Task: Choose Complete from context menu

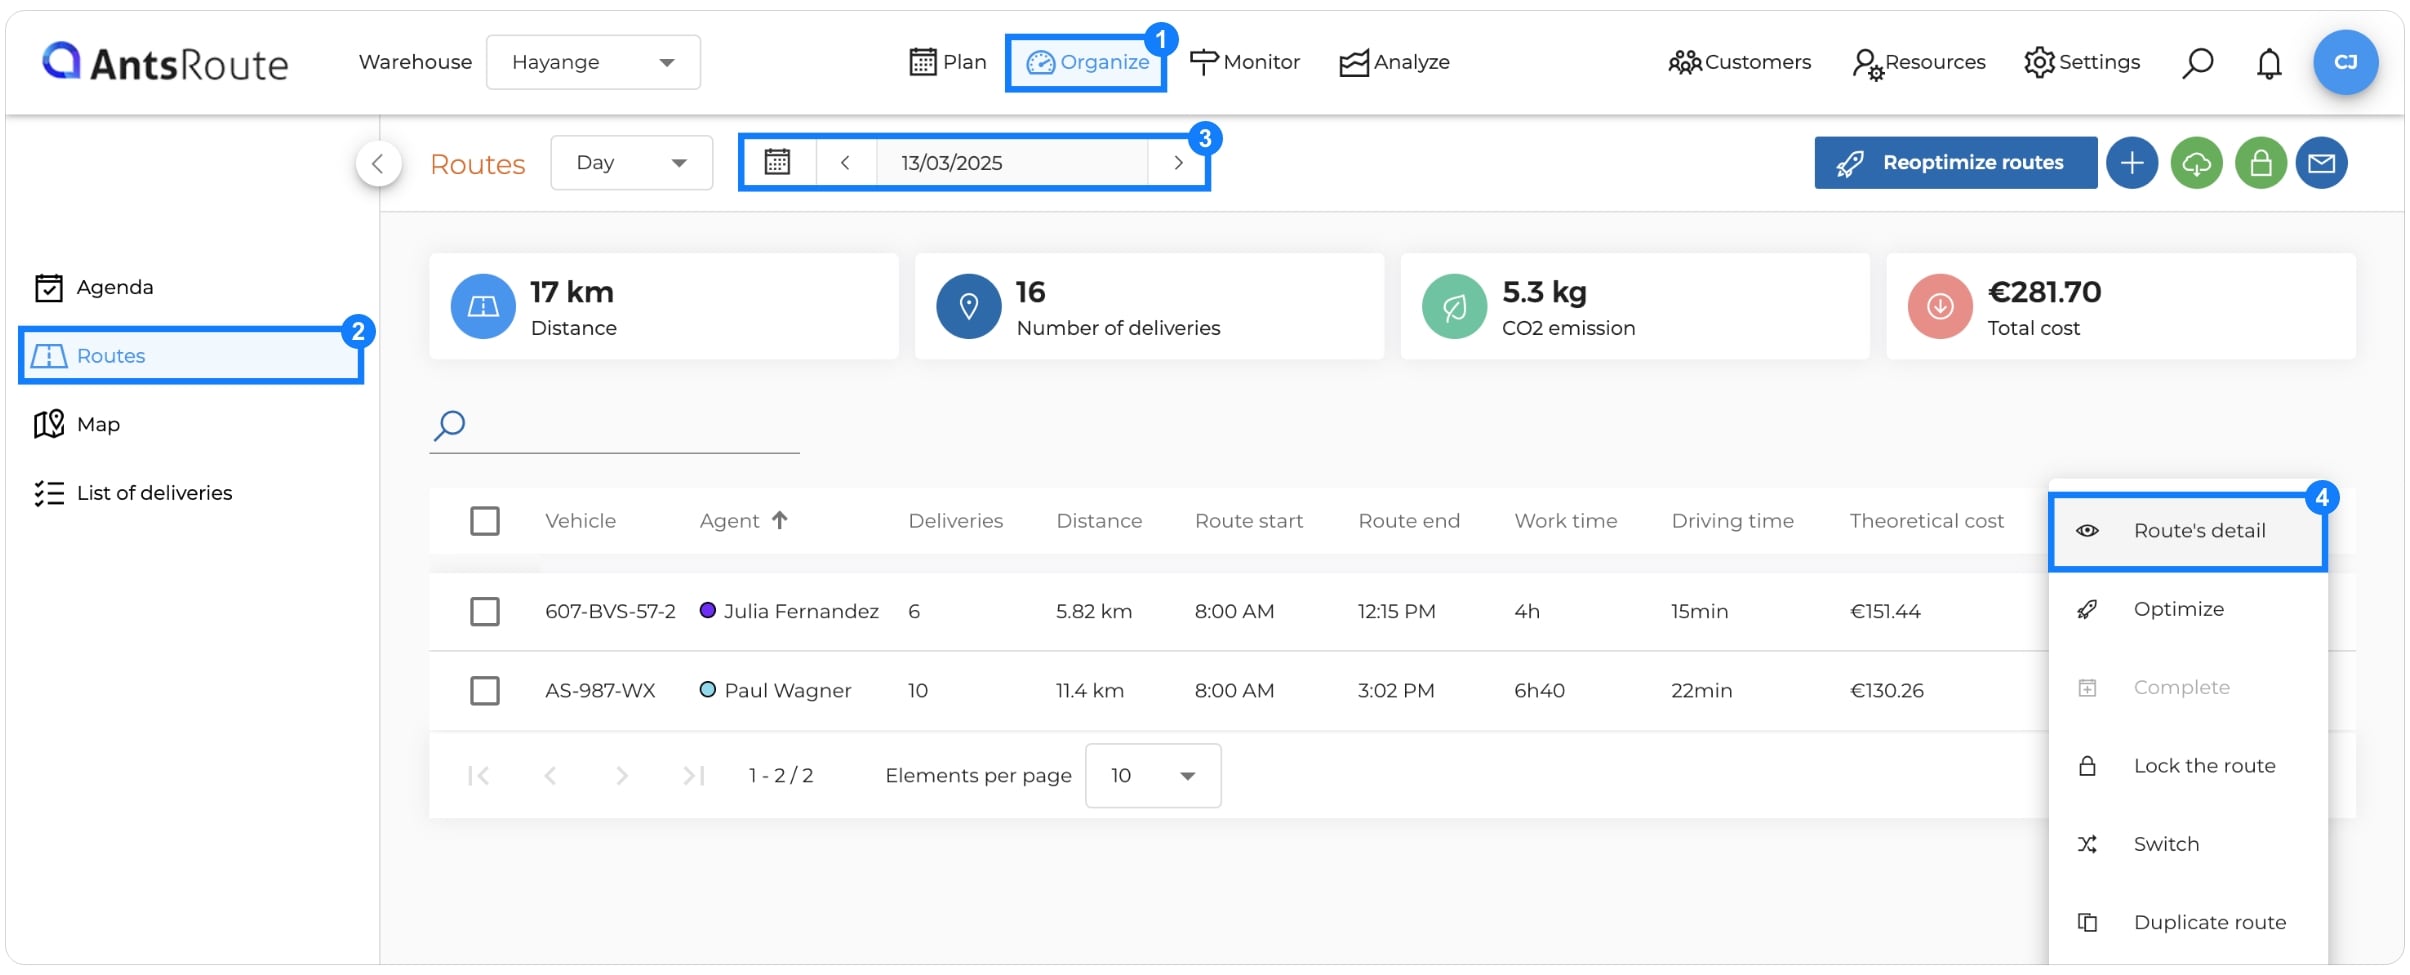Action: 2187,688
